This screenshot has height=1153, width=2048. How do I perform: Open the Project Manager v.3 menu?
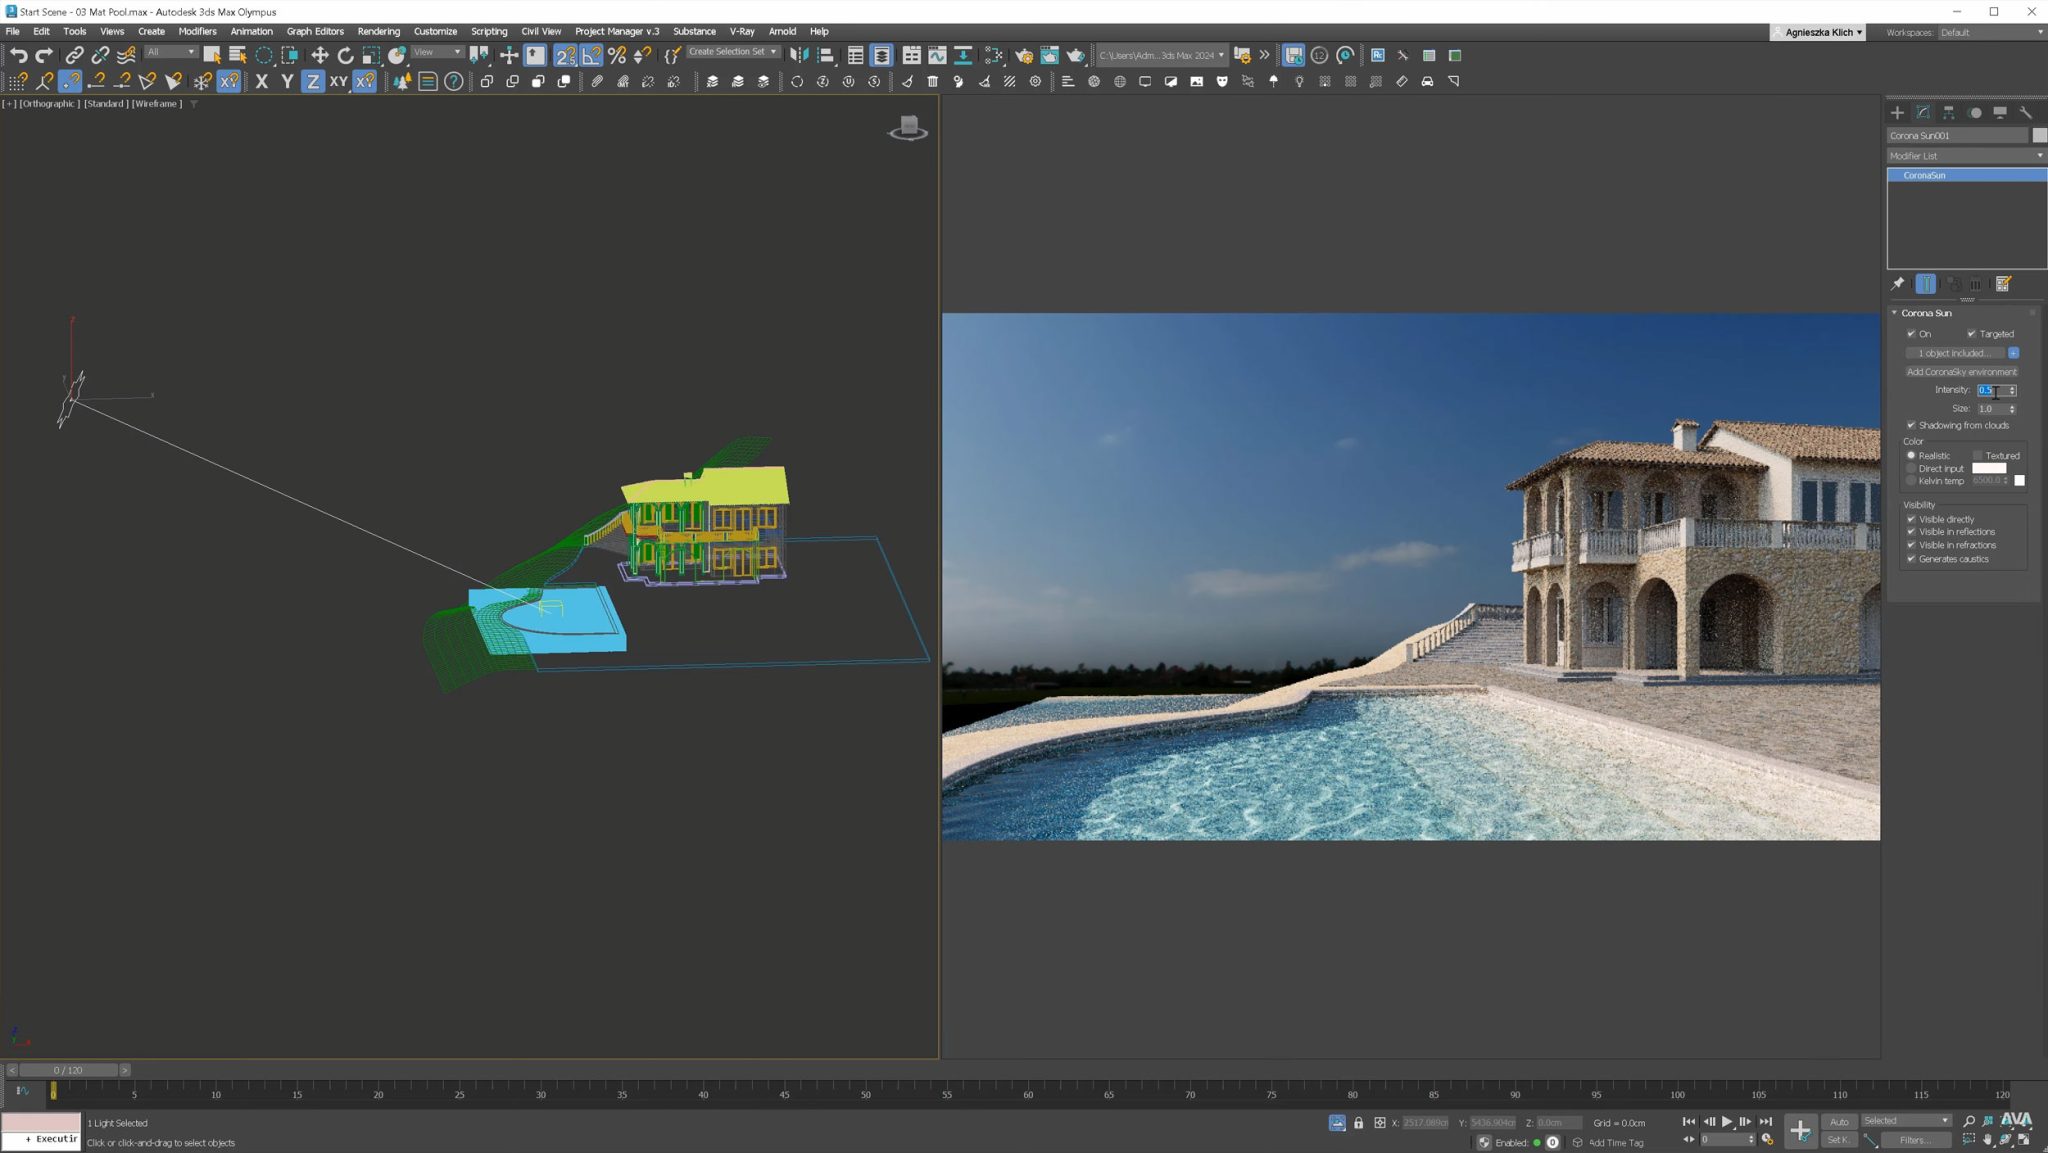(x=617, y=31)
